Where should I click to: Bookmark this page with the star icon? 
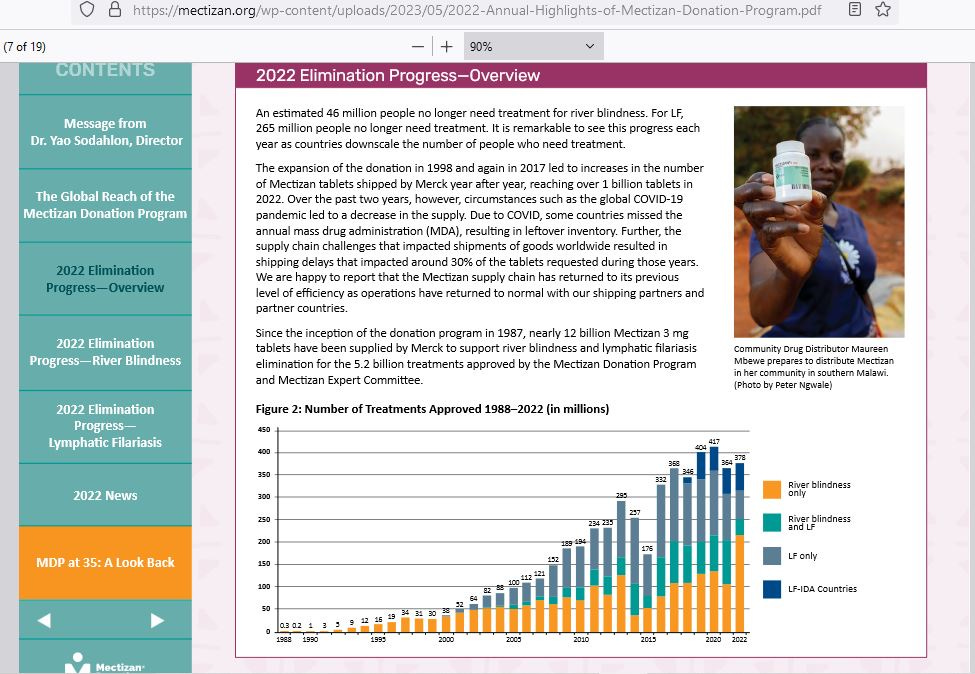[x=883, y=9]
